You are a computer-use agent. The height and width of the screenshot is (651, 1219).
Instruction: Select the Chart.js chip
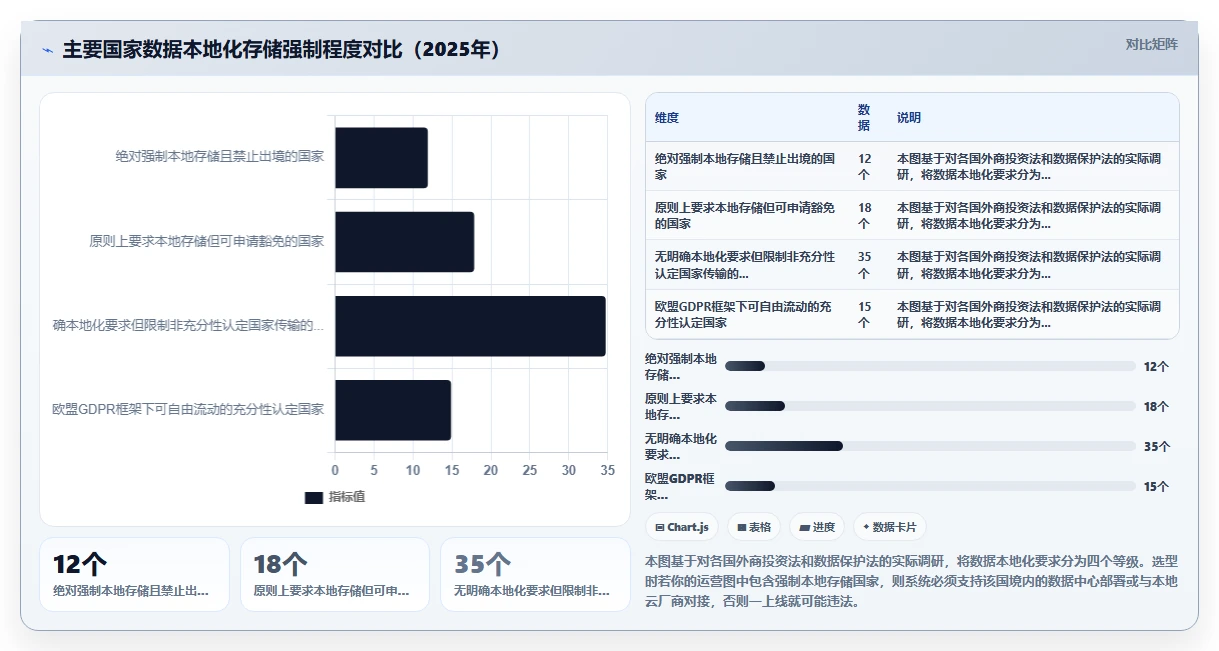tap(681, 527)
